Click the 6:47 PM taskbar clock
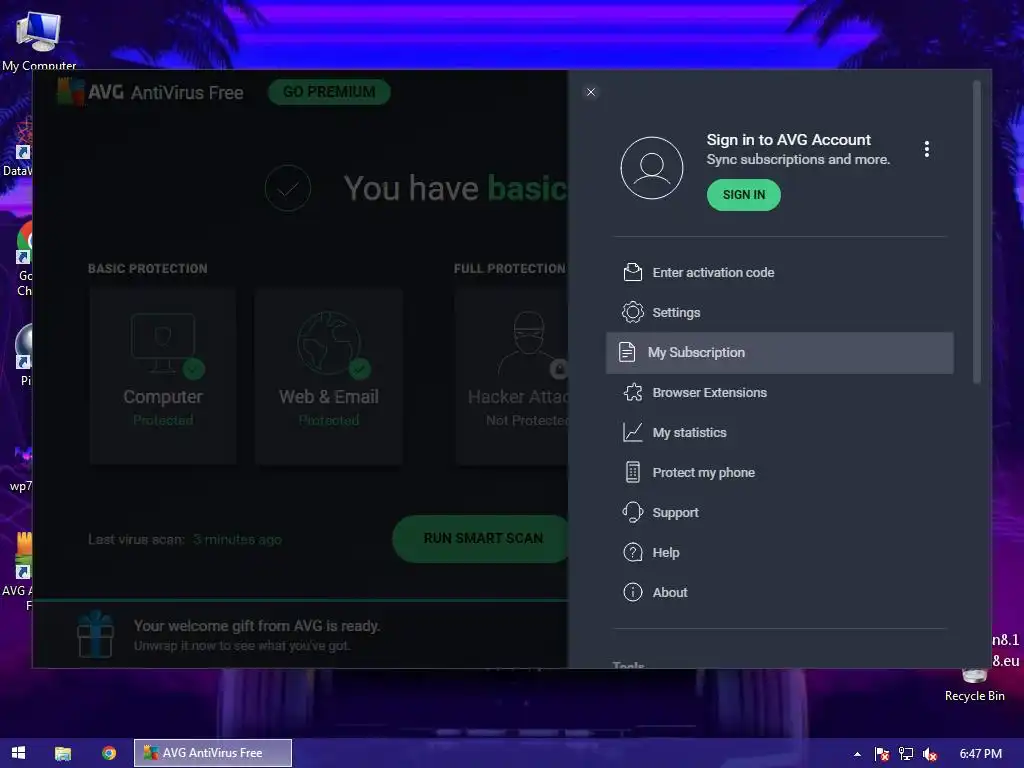Viewport: 1024px width, 768px height. (981, 754)
